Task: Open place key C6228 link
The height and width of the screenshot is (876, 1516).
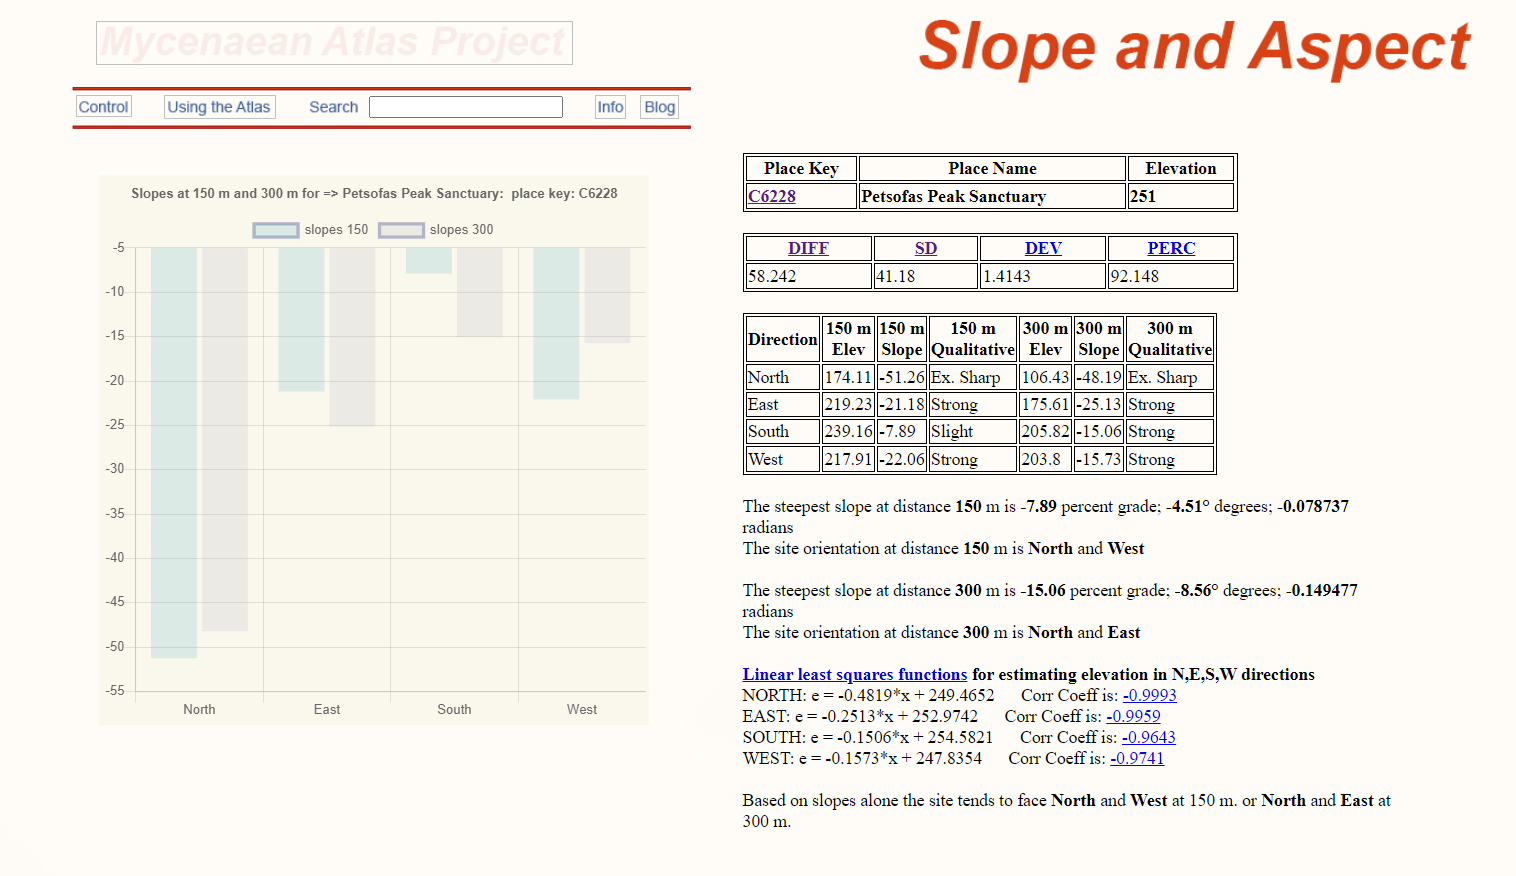Action: 772,196
